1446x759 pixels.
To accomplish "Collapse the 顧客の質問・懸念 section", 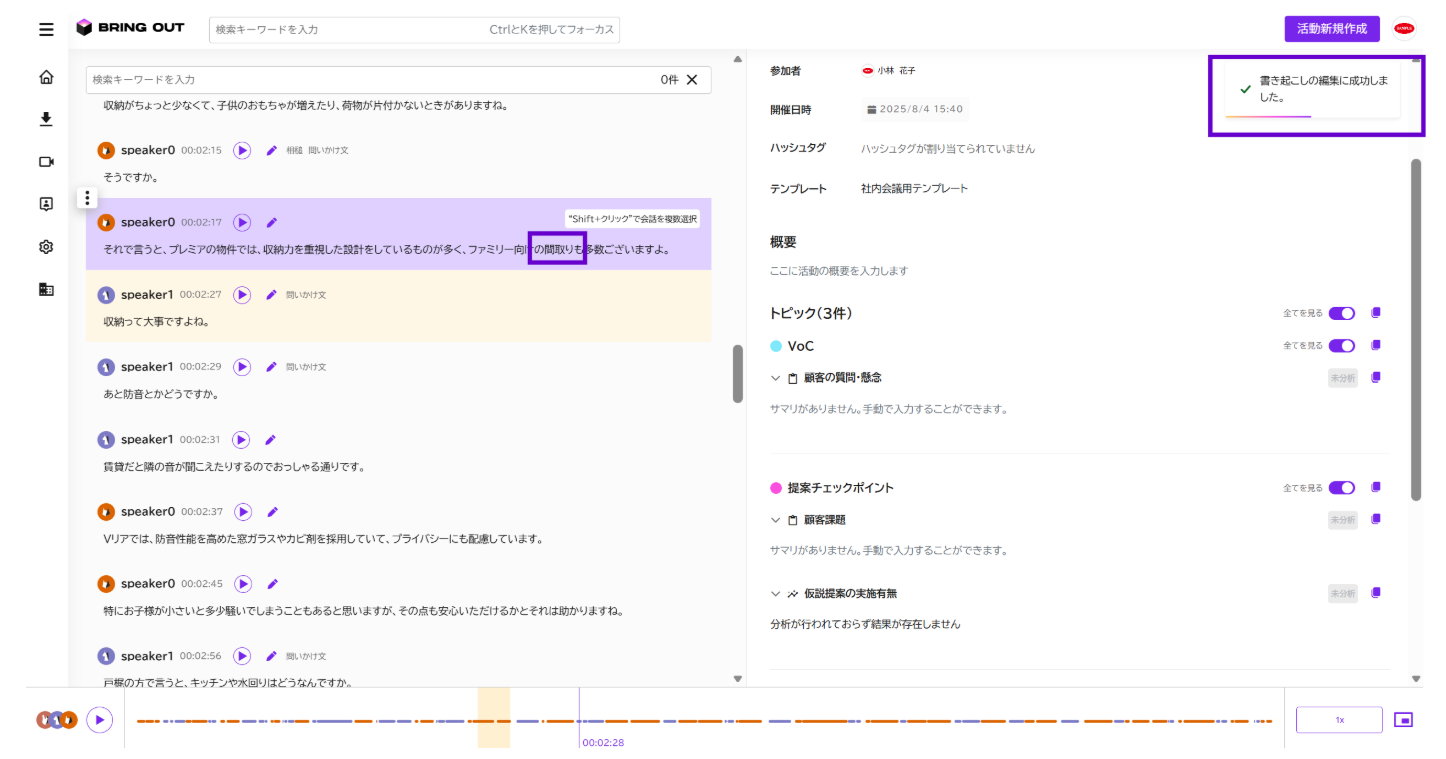I will coord(775,378).
